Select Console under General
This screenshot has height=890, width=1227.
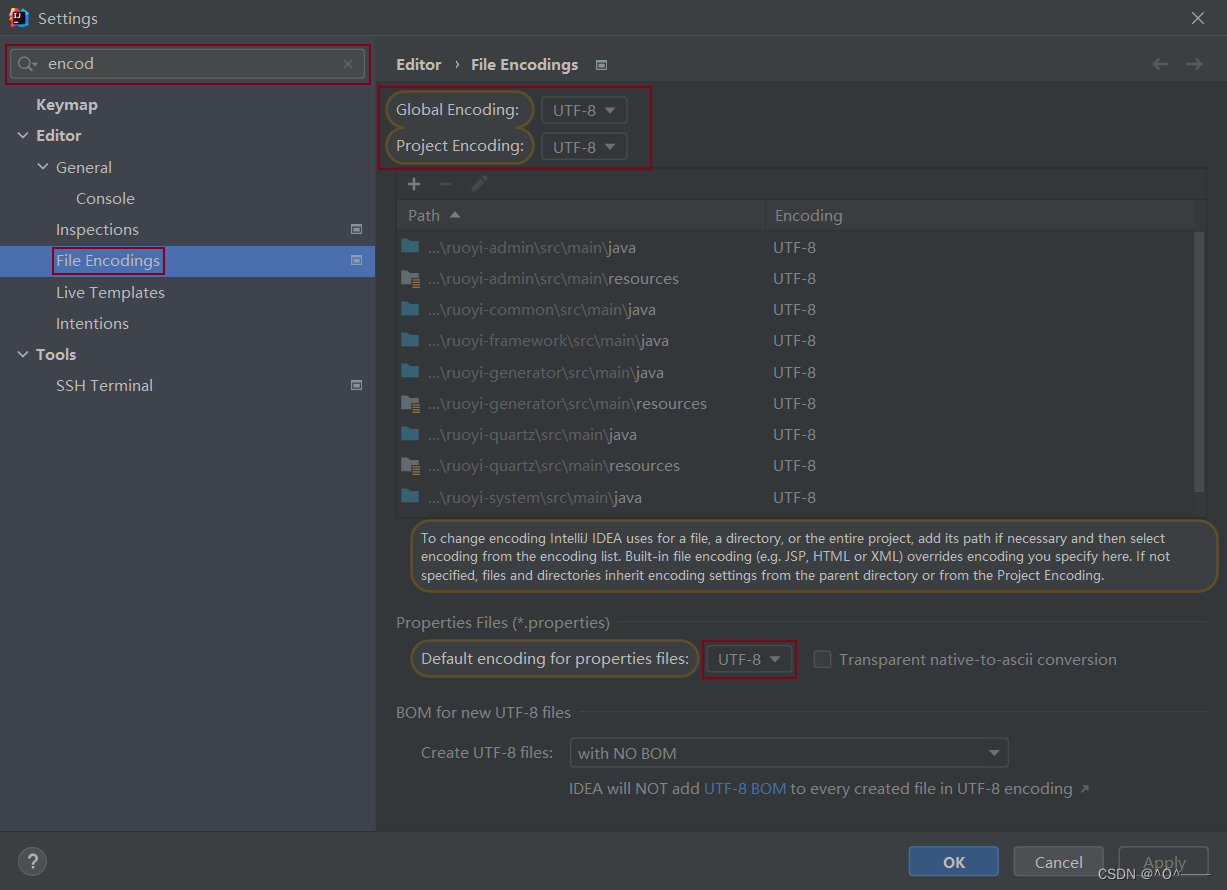(105, 198)
